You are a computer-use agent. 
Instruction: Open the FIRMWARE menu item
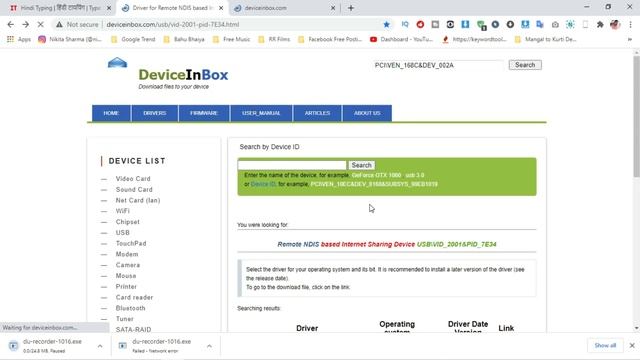204,113
